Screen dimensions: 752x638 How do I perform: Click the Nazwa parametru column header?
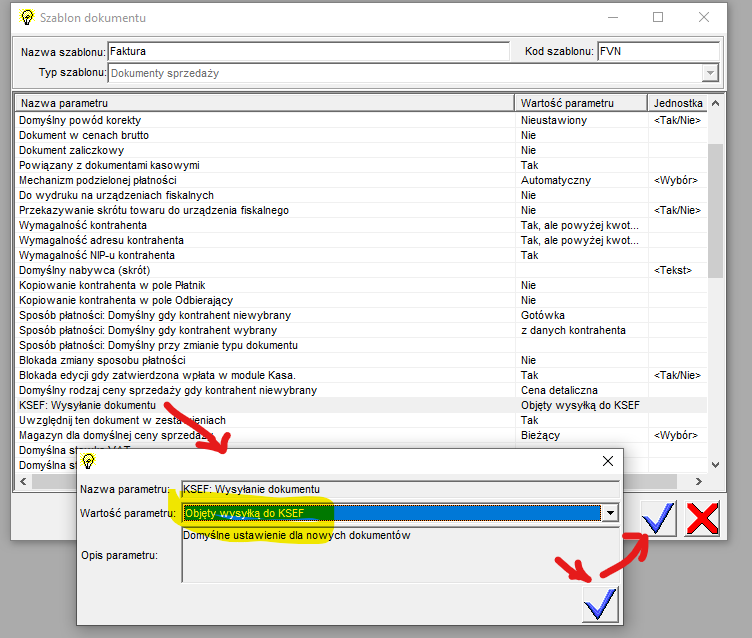tap(265, 103)
